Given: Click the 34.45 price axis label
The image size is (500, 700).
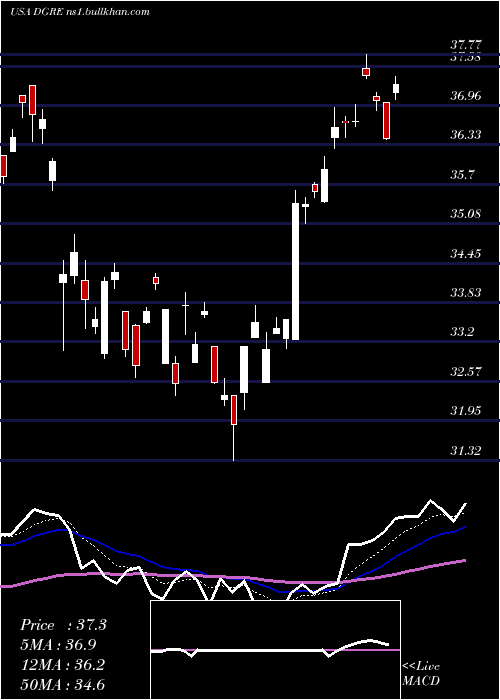Looking at the screenshot, I should [466, 254].
